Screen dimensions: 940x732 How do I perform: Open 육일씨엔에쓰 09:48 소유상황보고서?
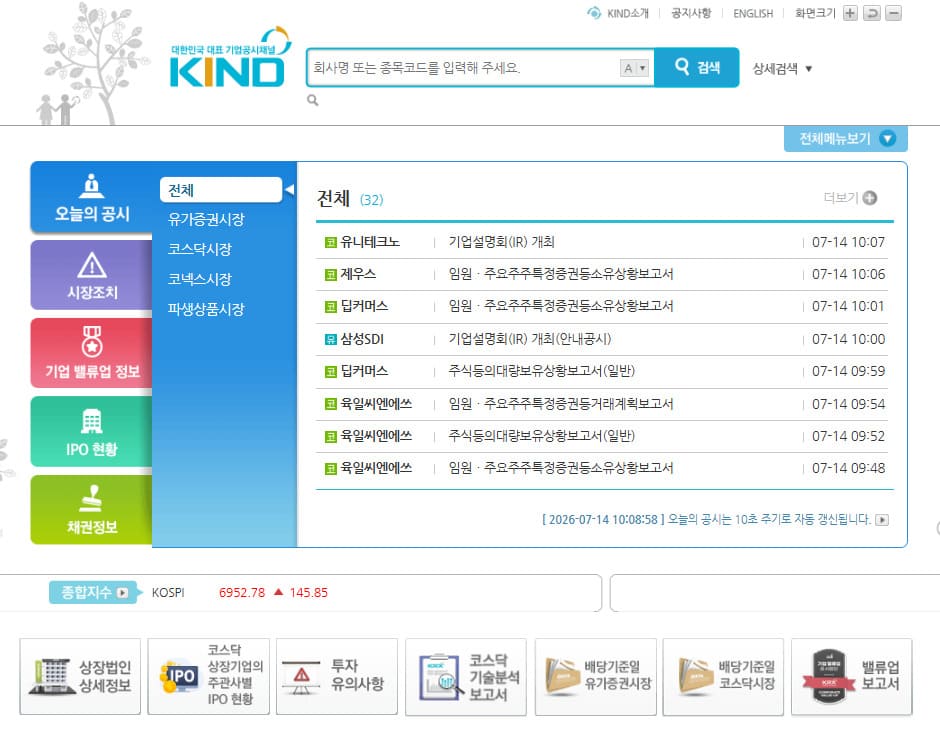tap(561, 468)
